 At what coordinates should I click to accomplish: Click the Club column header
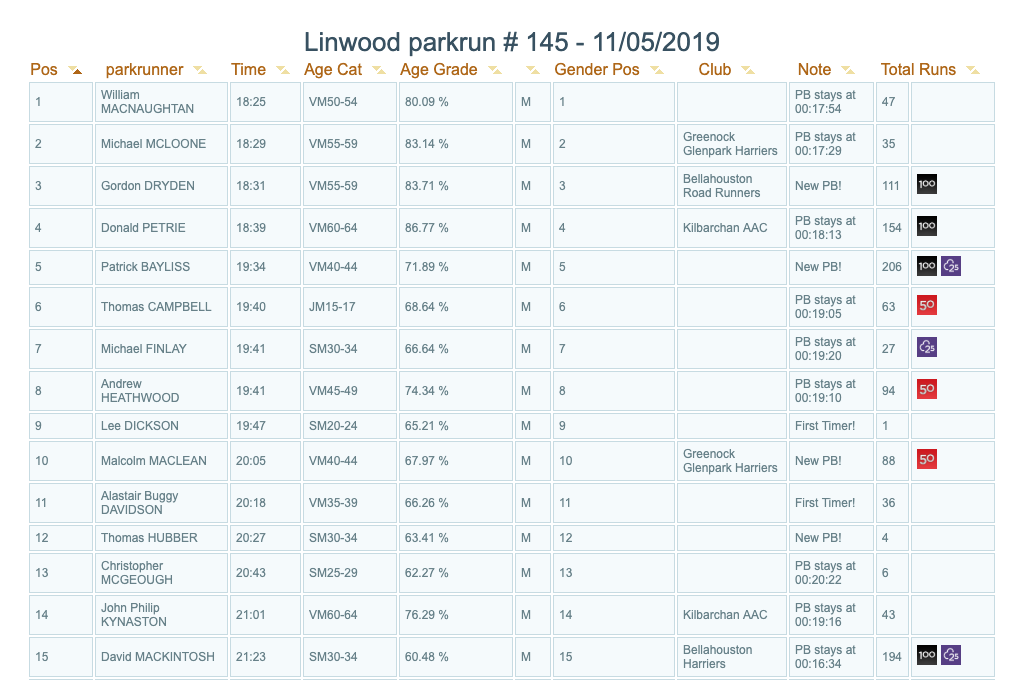pos(714,69)
